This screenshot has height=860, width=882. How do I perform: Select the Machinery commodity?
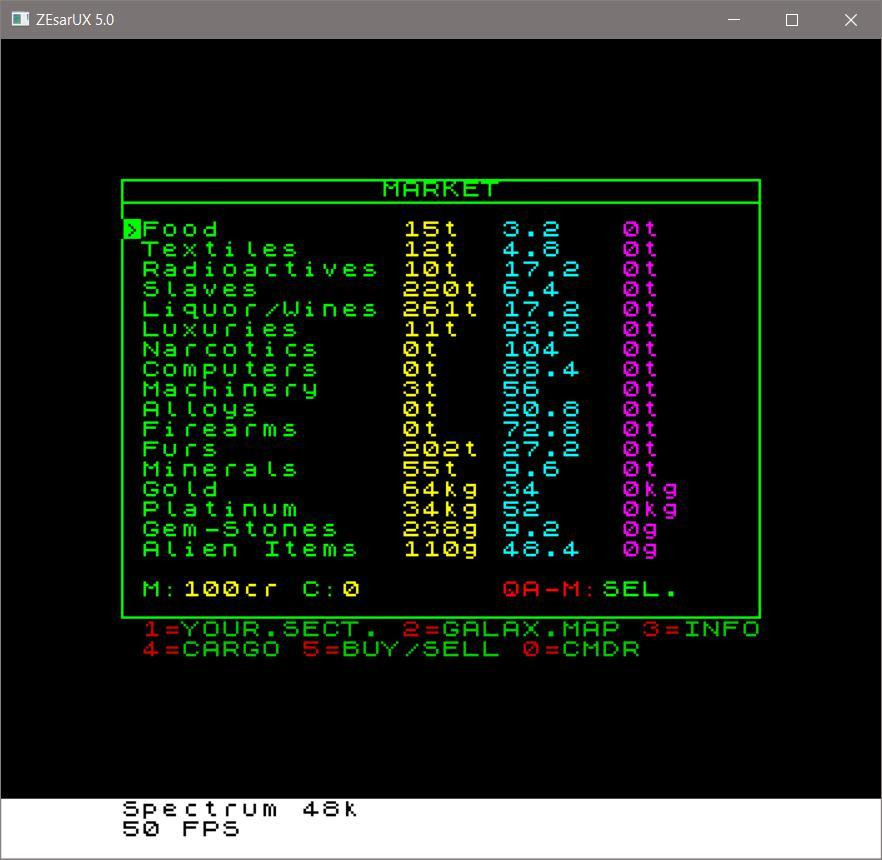[399, 389]
